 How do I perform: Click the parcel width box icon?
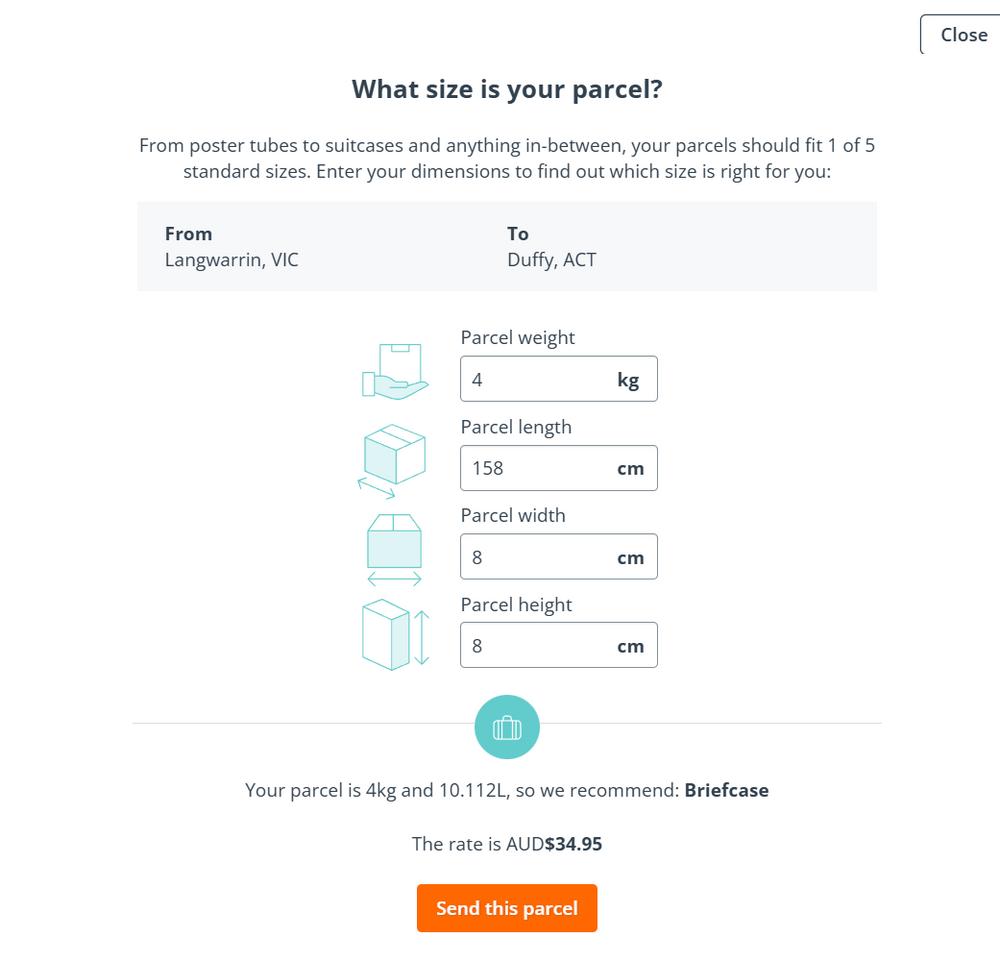[395, 550]
